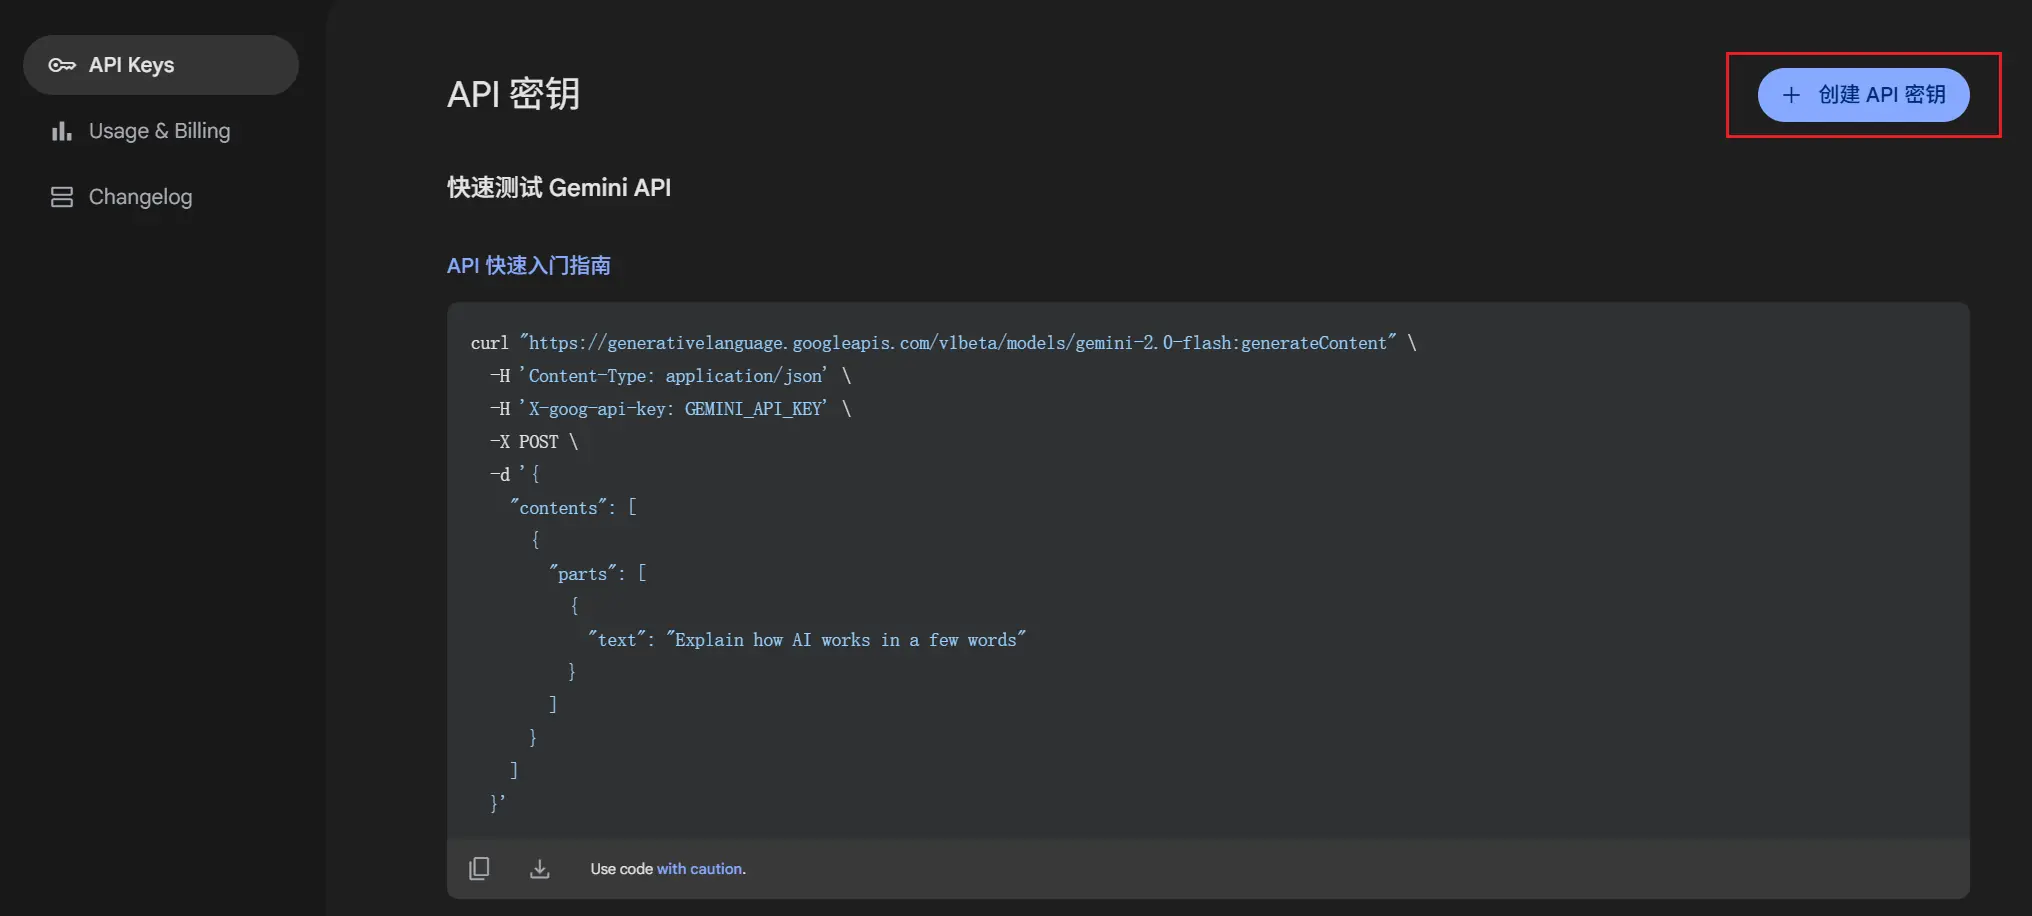This screenshot has width=2032, height=916.
Task: Click the plus icon on 创建 API 密钥
Action: click(x=1791, y=95)
